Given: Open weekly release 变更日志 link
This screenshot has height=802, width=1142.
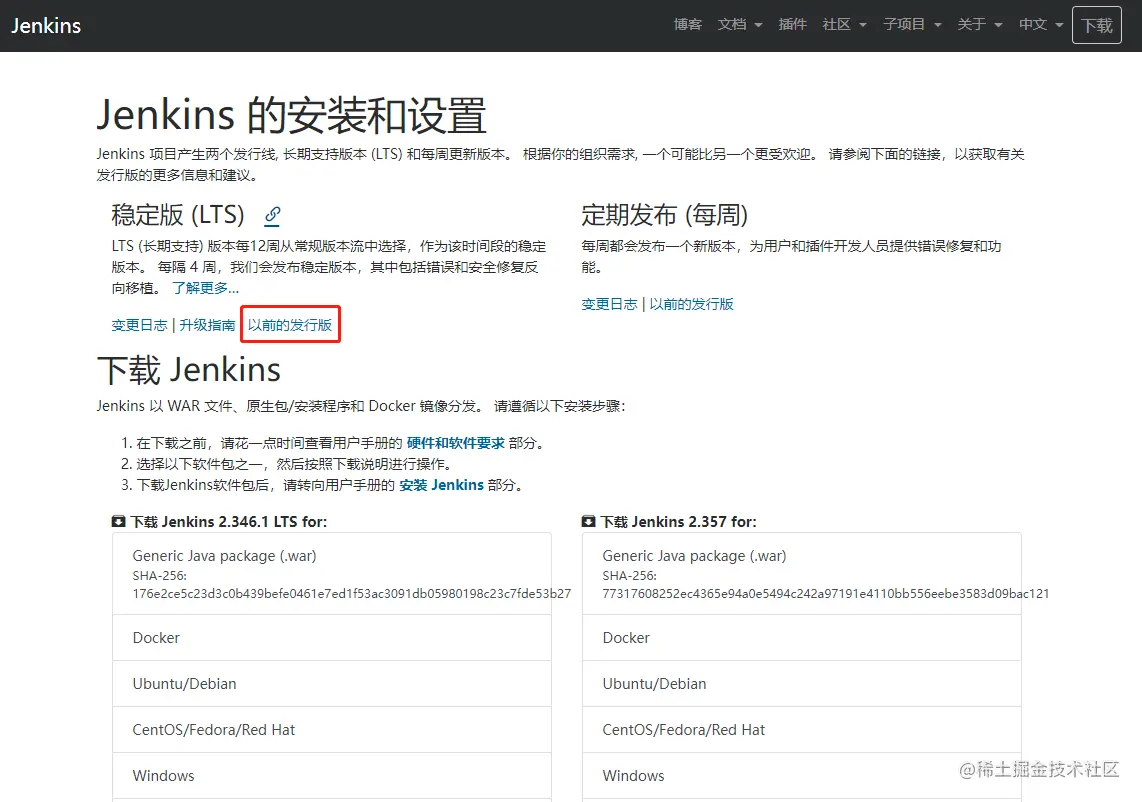Looking at the screenshot, I should (x=609, y=304).
